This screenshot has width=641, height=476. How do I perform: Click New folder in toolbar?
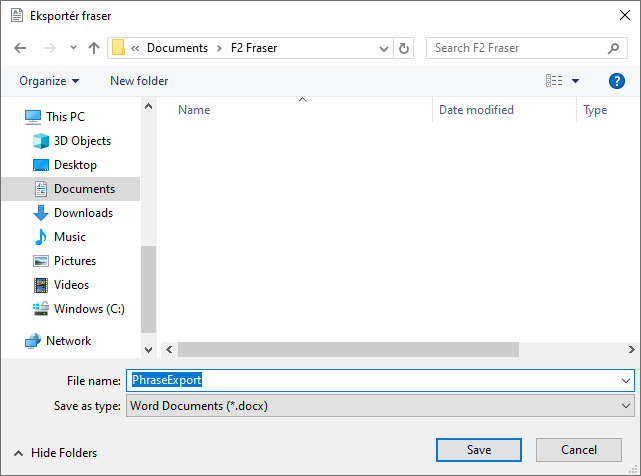click(139, 81)
